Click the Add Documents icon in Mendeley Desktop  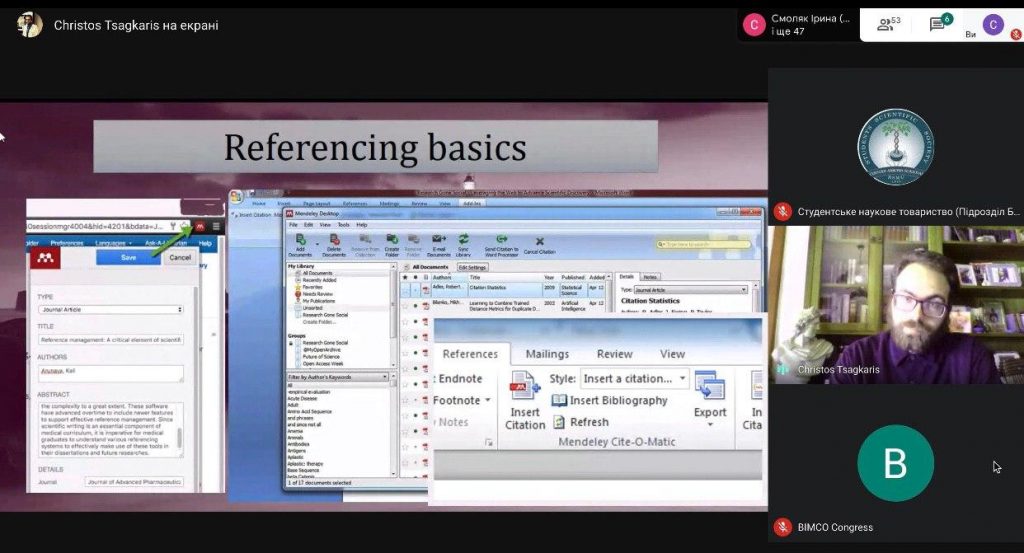pos(301,241)
